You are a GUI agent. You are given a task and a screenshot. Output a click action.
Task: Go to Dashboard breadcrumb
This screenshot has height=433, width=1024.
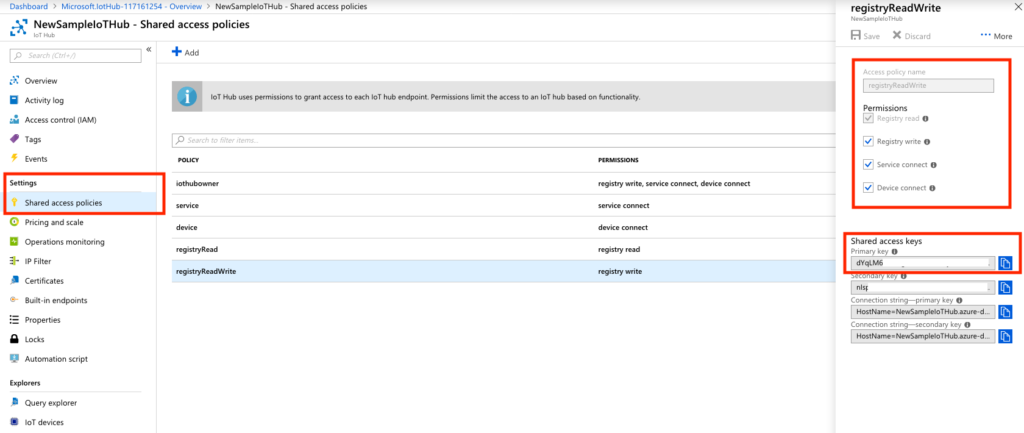[x=29, y=7]
